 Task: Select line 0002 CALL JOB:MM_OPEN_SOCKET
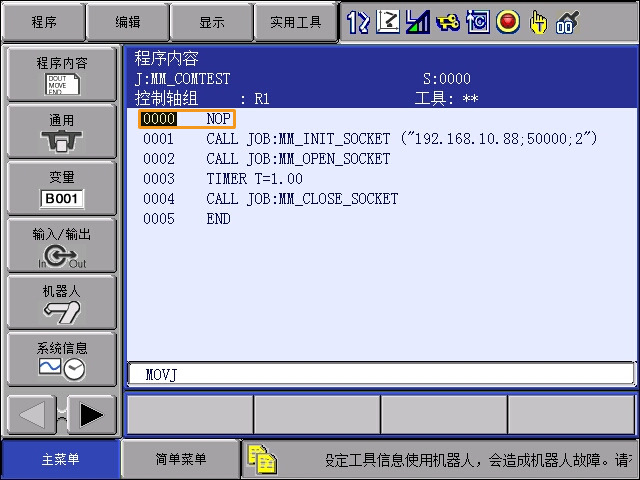point(267,159)
